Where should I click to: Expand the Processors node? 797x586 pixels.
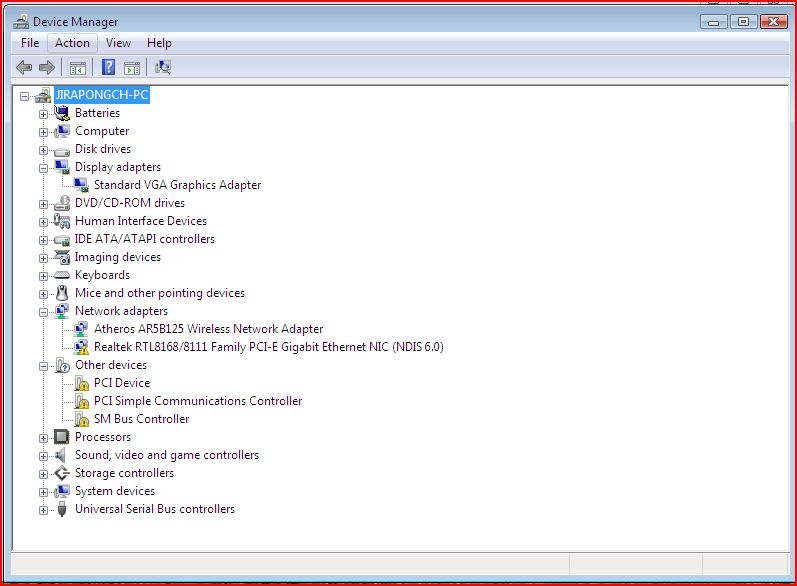(43, 438)
